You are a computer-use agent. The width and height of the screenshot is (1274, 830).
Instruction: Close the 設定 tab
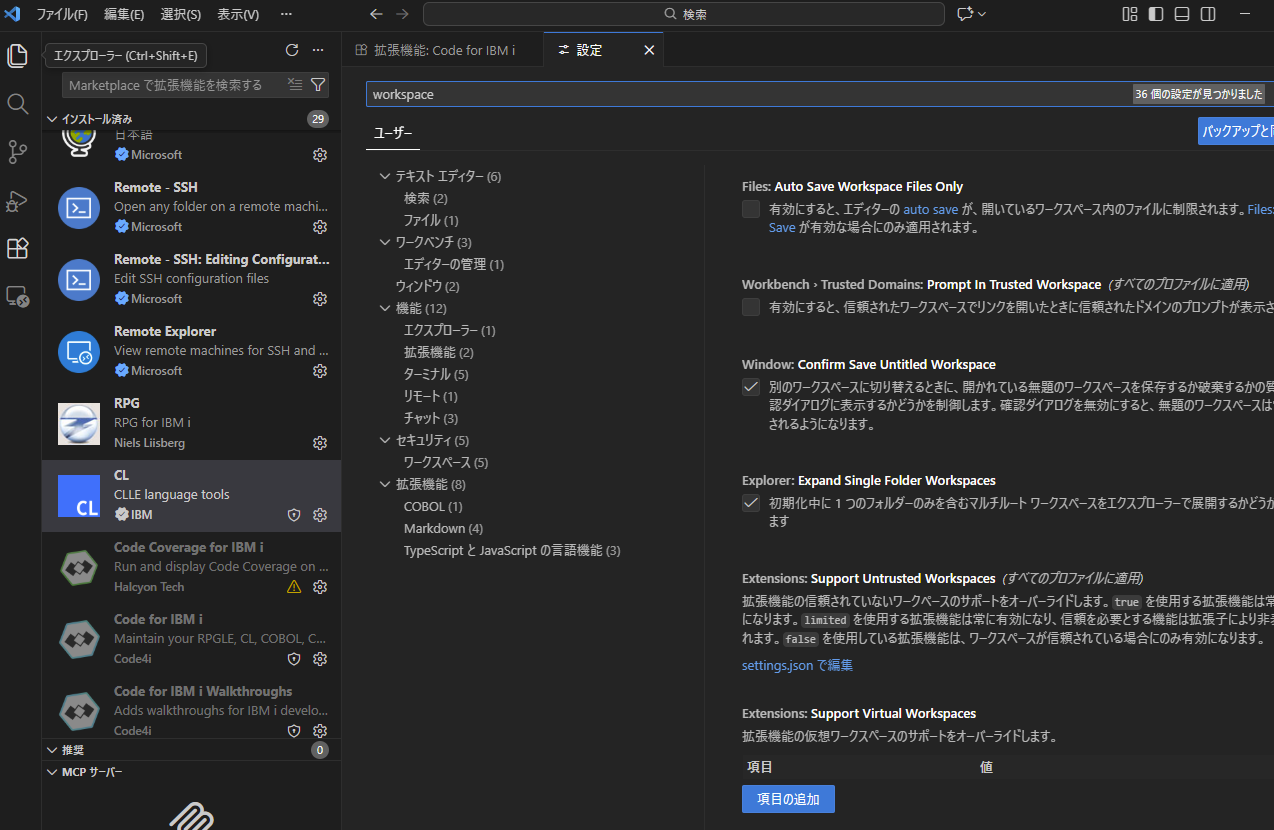(649, 50)
